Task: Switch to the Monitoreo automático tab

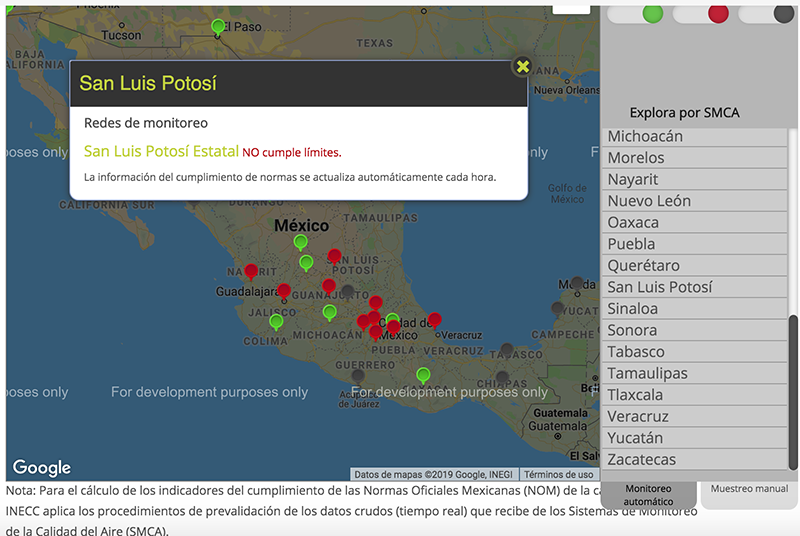Action: (x=648, y=495)
